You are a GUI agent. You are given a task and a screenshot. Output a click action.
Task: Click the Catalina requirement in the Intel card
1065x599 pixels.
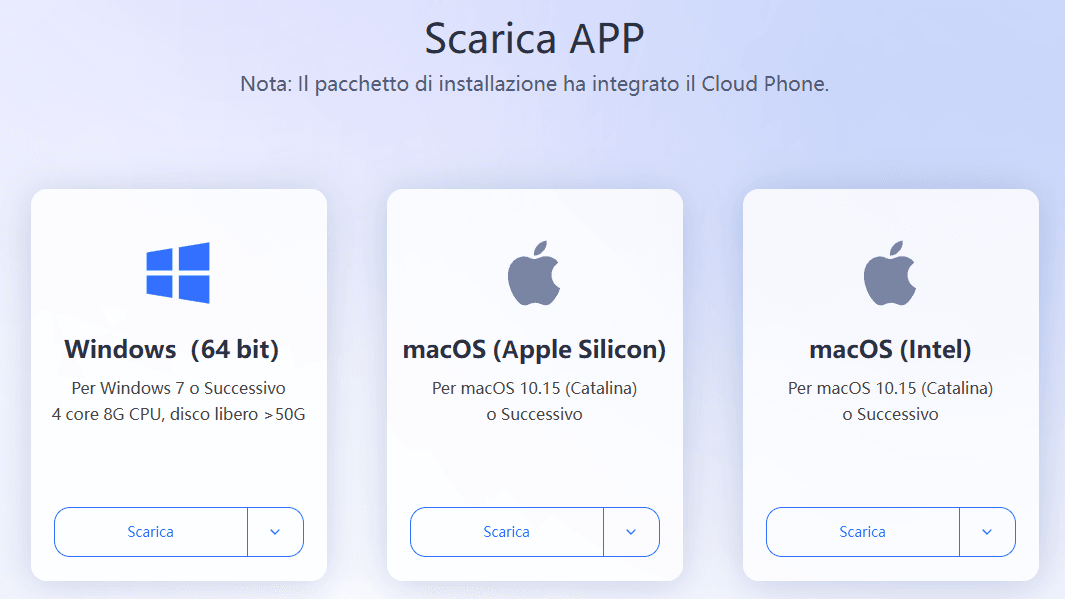[890, 388]
